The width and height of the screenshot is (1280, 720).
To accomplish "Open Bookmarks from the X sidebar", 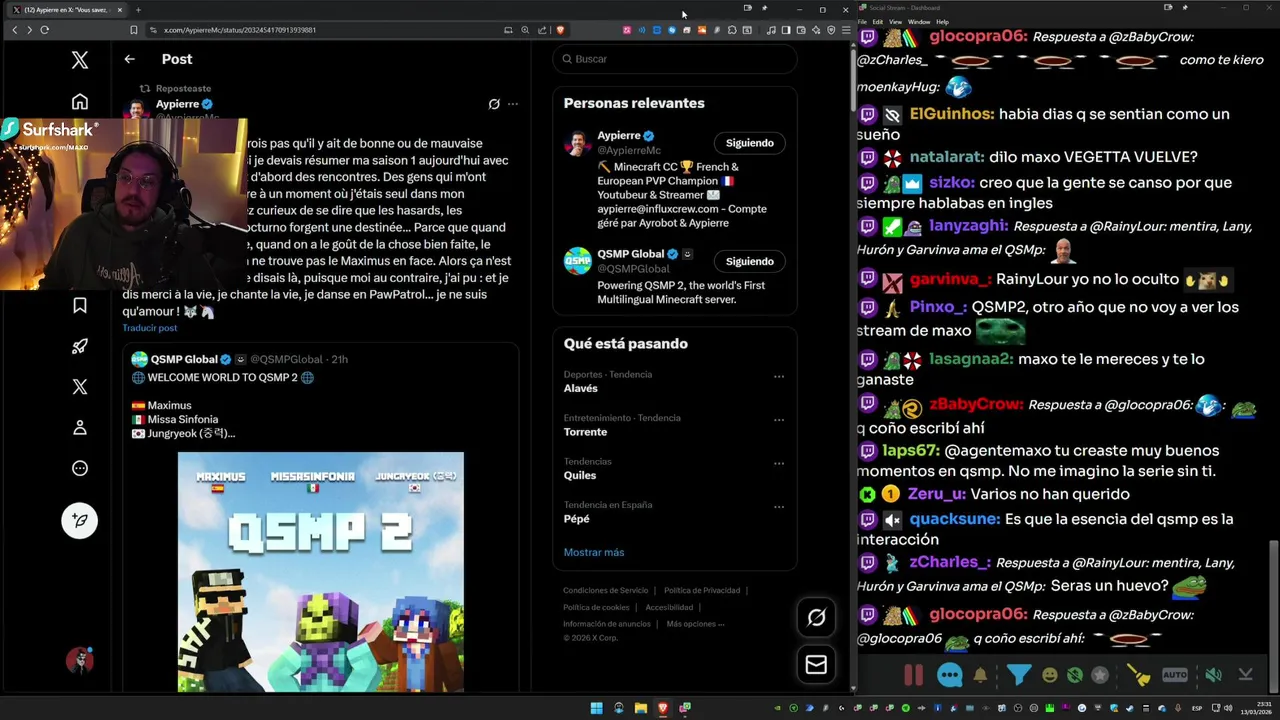I will (x=80, y=305).
